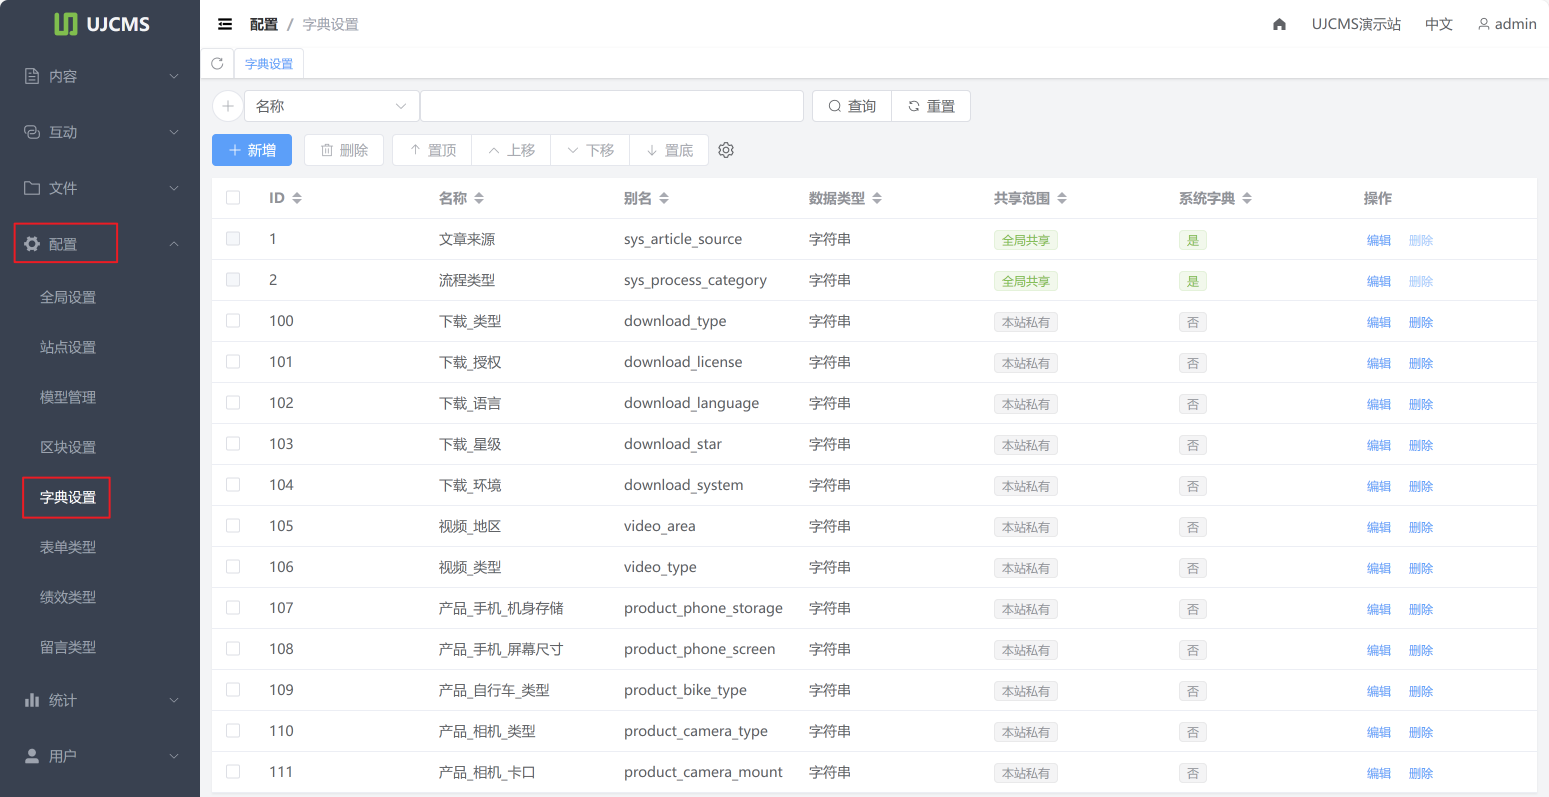Click the search text input field
Viewport: 1549px width, 797px height.
point(612,106)
